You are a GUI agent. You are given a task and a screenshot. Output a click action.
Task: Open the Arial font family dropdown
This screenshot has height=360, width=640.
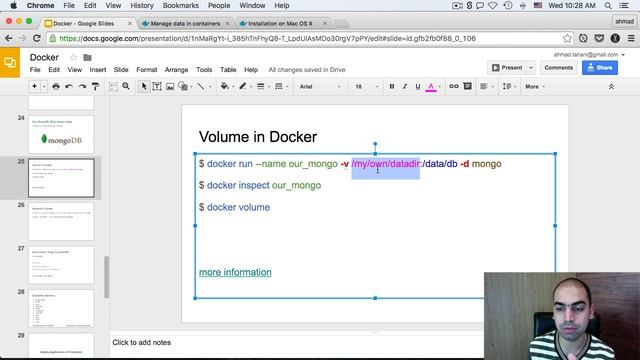coord(320,87)
